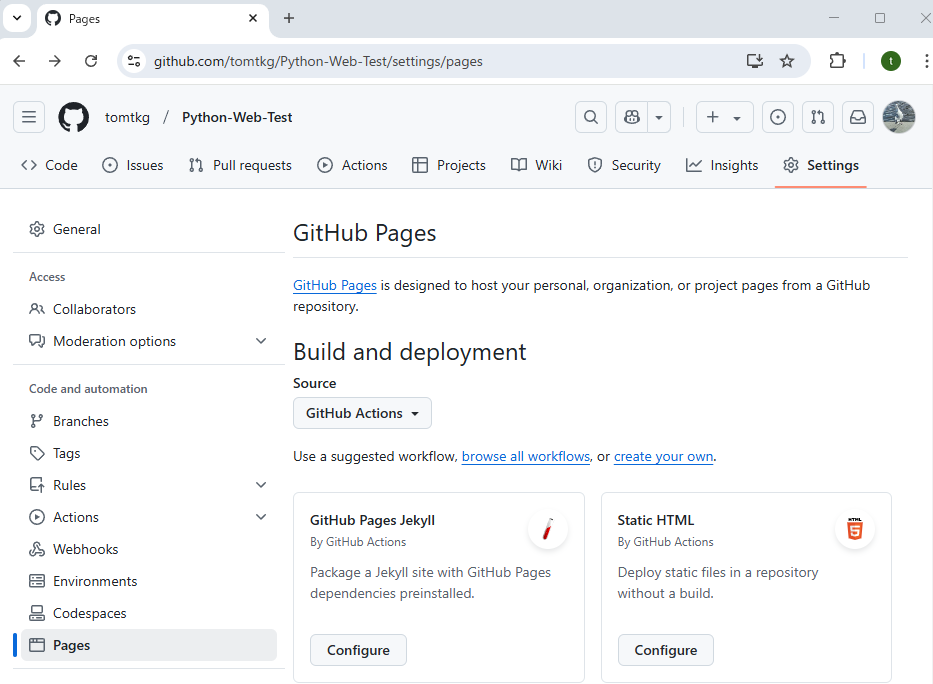Click the install site icon in the address bar
933x684 pixels.
pos(754,61)
